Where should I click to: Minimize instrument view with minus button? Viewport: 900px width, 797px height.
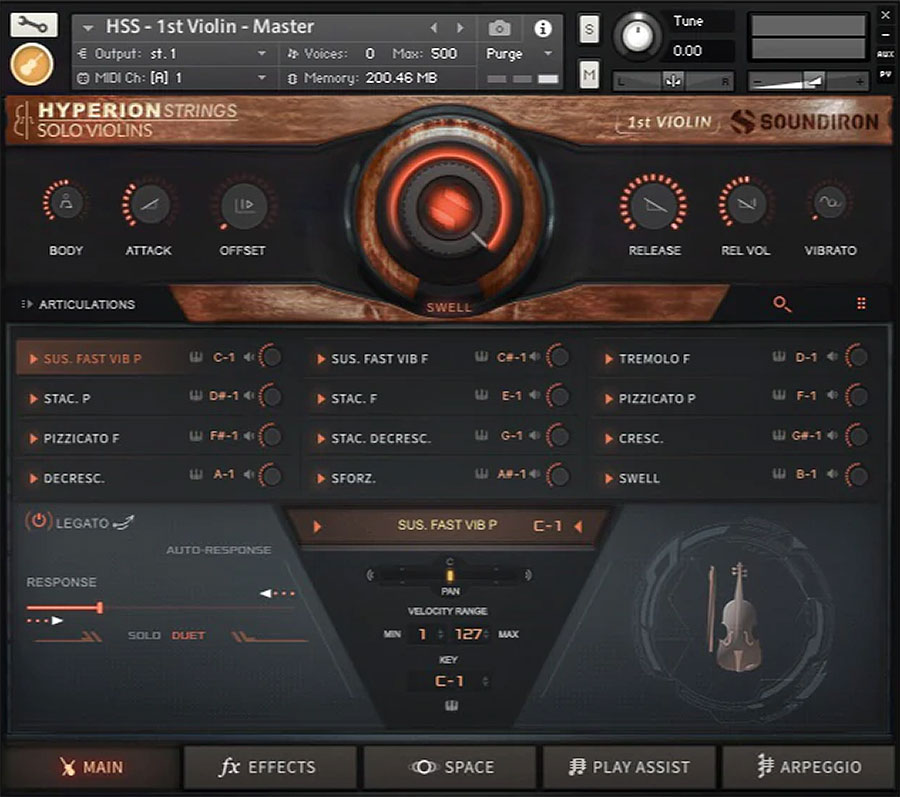pos(886,35)
